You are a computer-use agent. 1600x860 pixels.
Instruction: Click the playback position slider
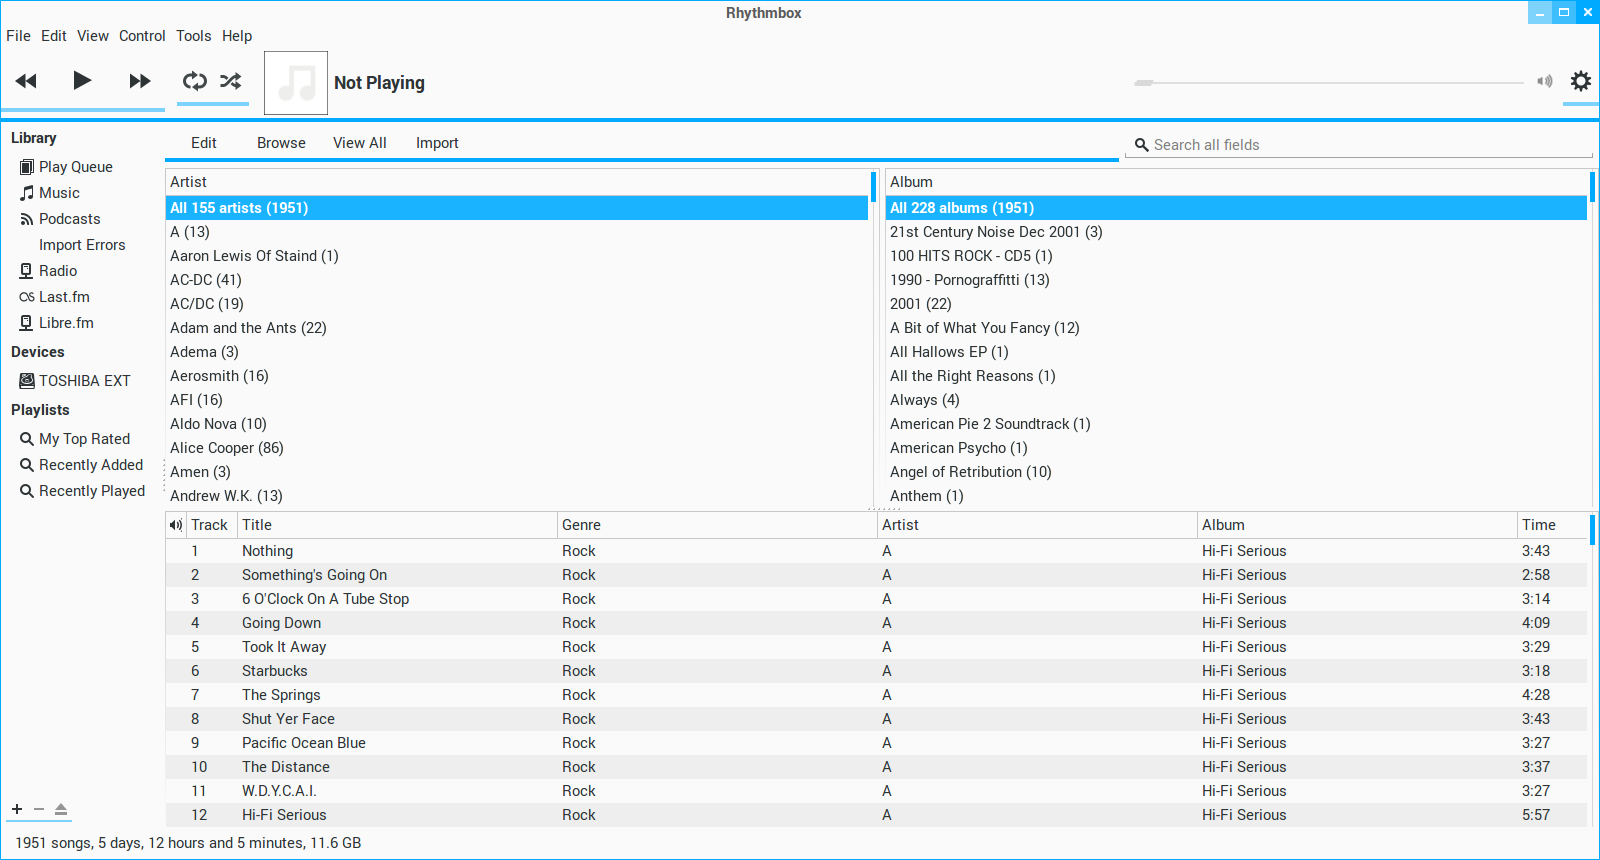click(x=1329, y=82)
